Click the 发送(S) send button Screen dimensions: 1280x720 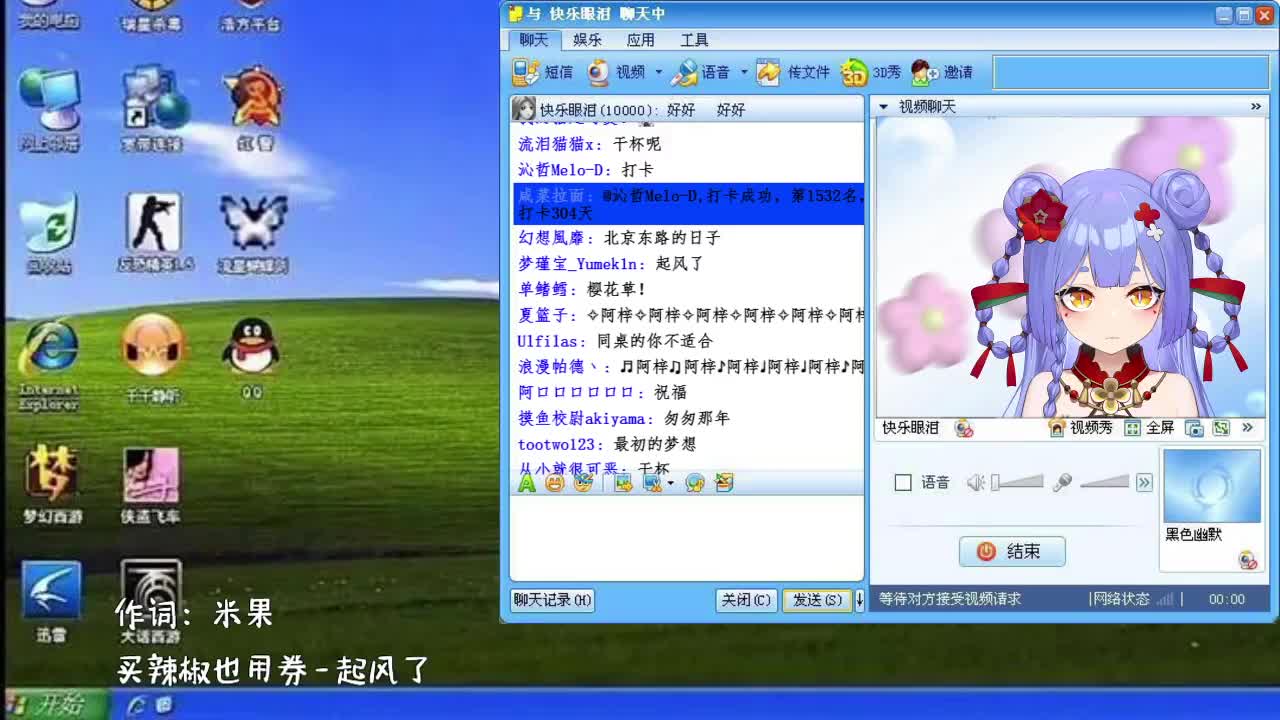click(817, 600)
